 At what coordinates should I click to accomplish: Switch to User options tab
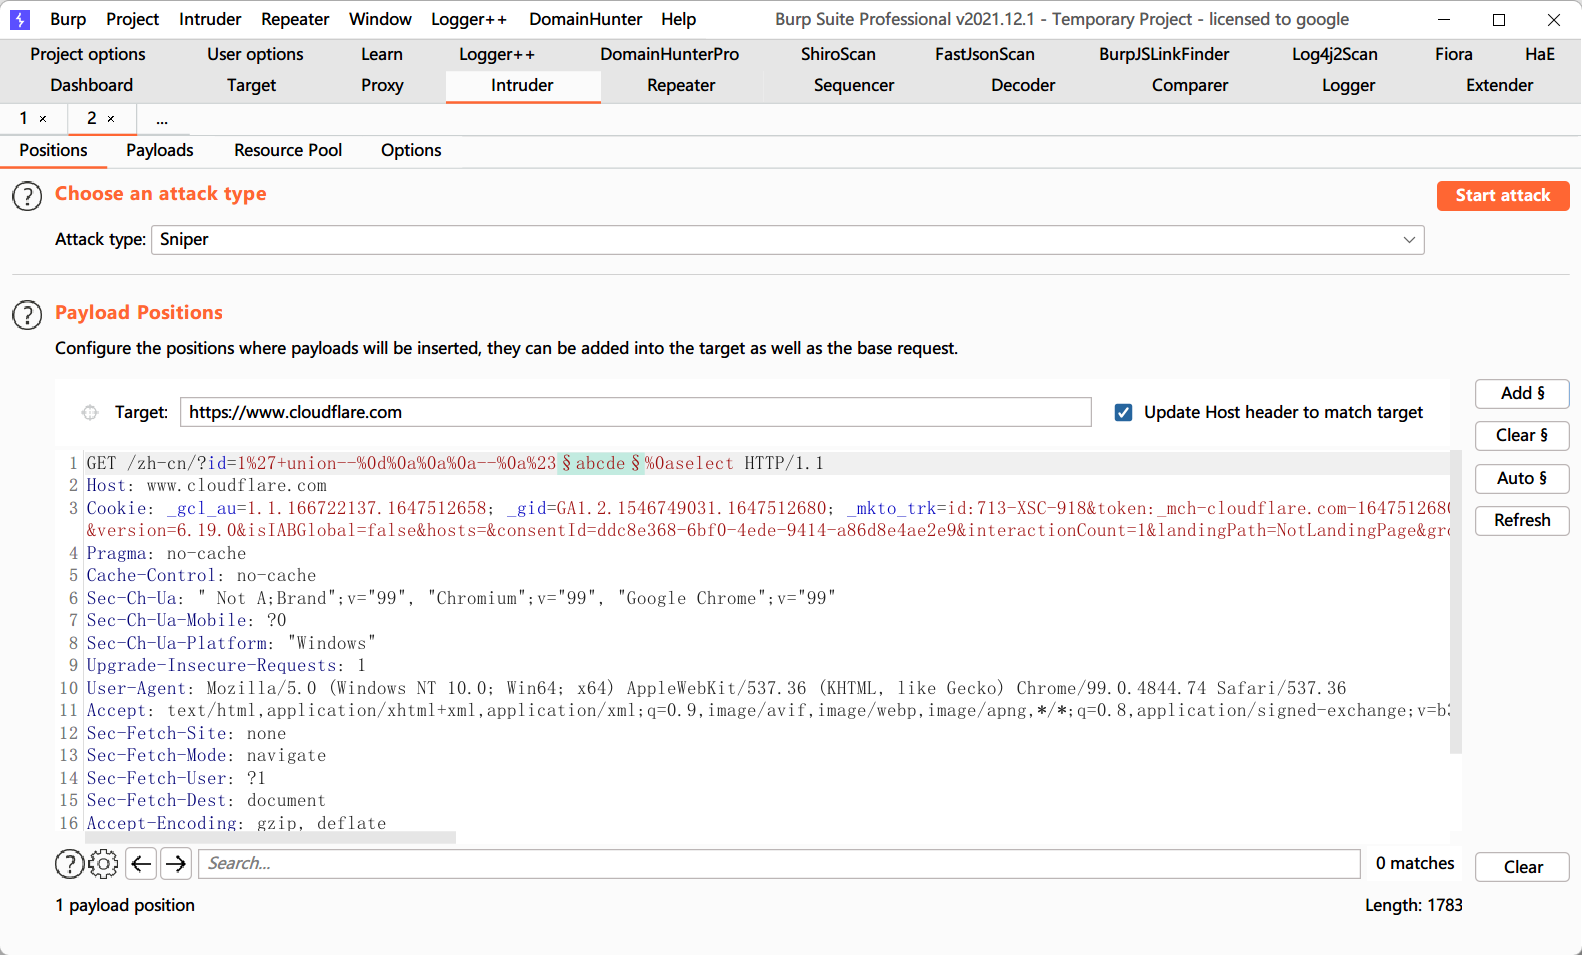255,54
